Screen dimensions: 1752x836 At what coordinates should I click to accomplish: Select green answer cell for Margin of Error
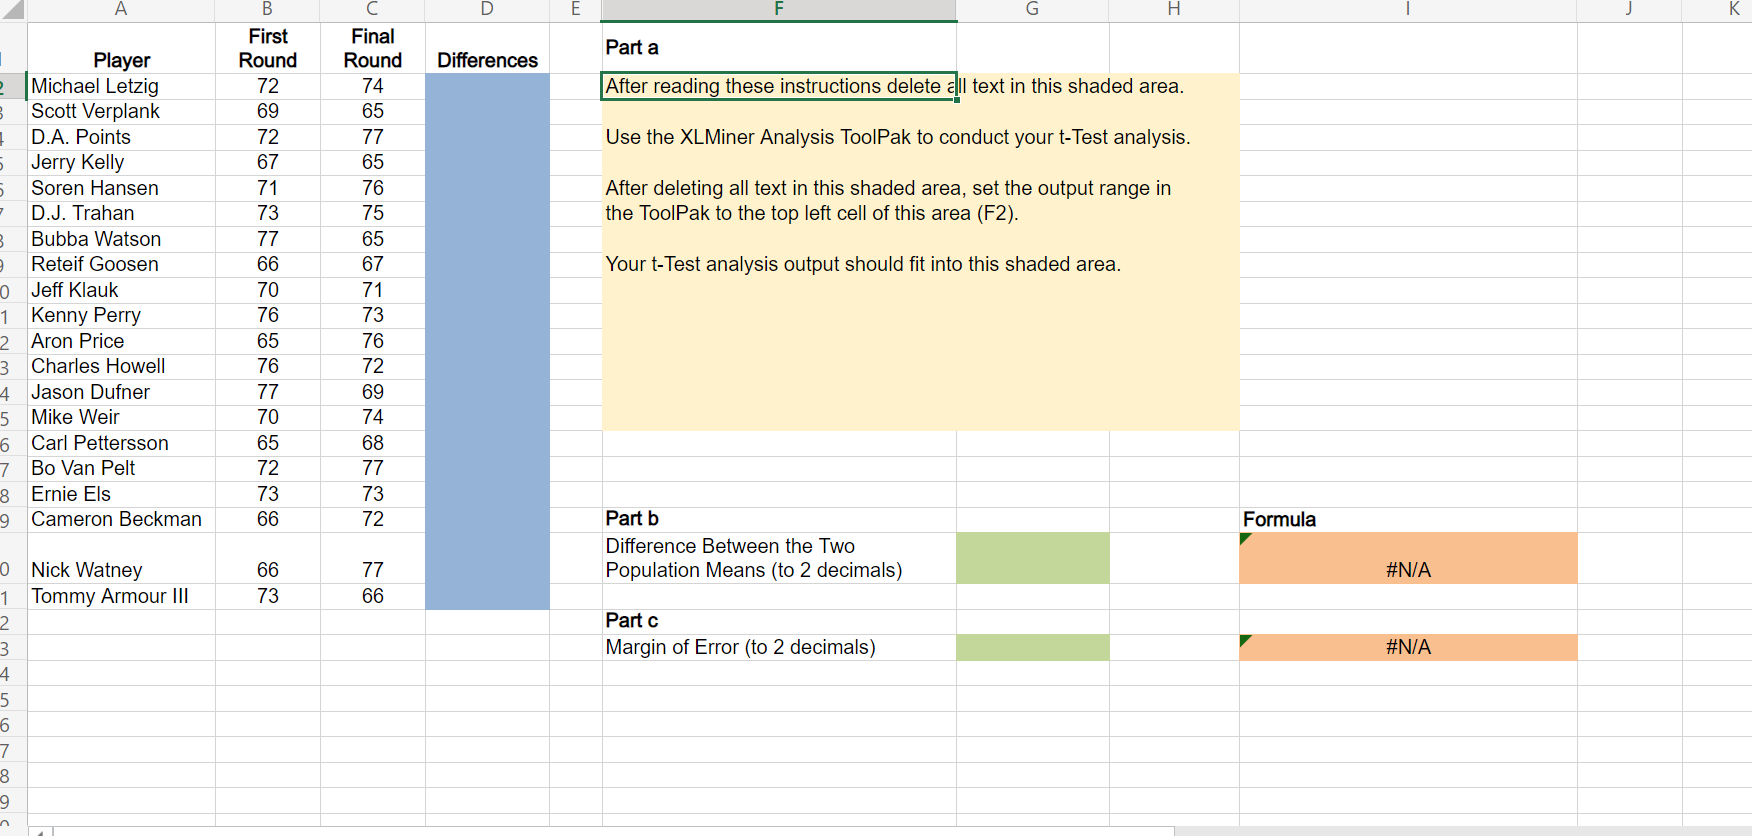(x=1032, y=647)
